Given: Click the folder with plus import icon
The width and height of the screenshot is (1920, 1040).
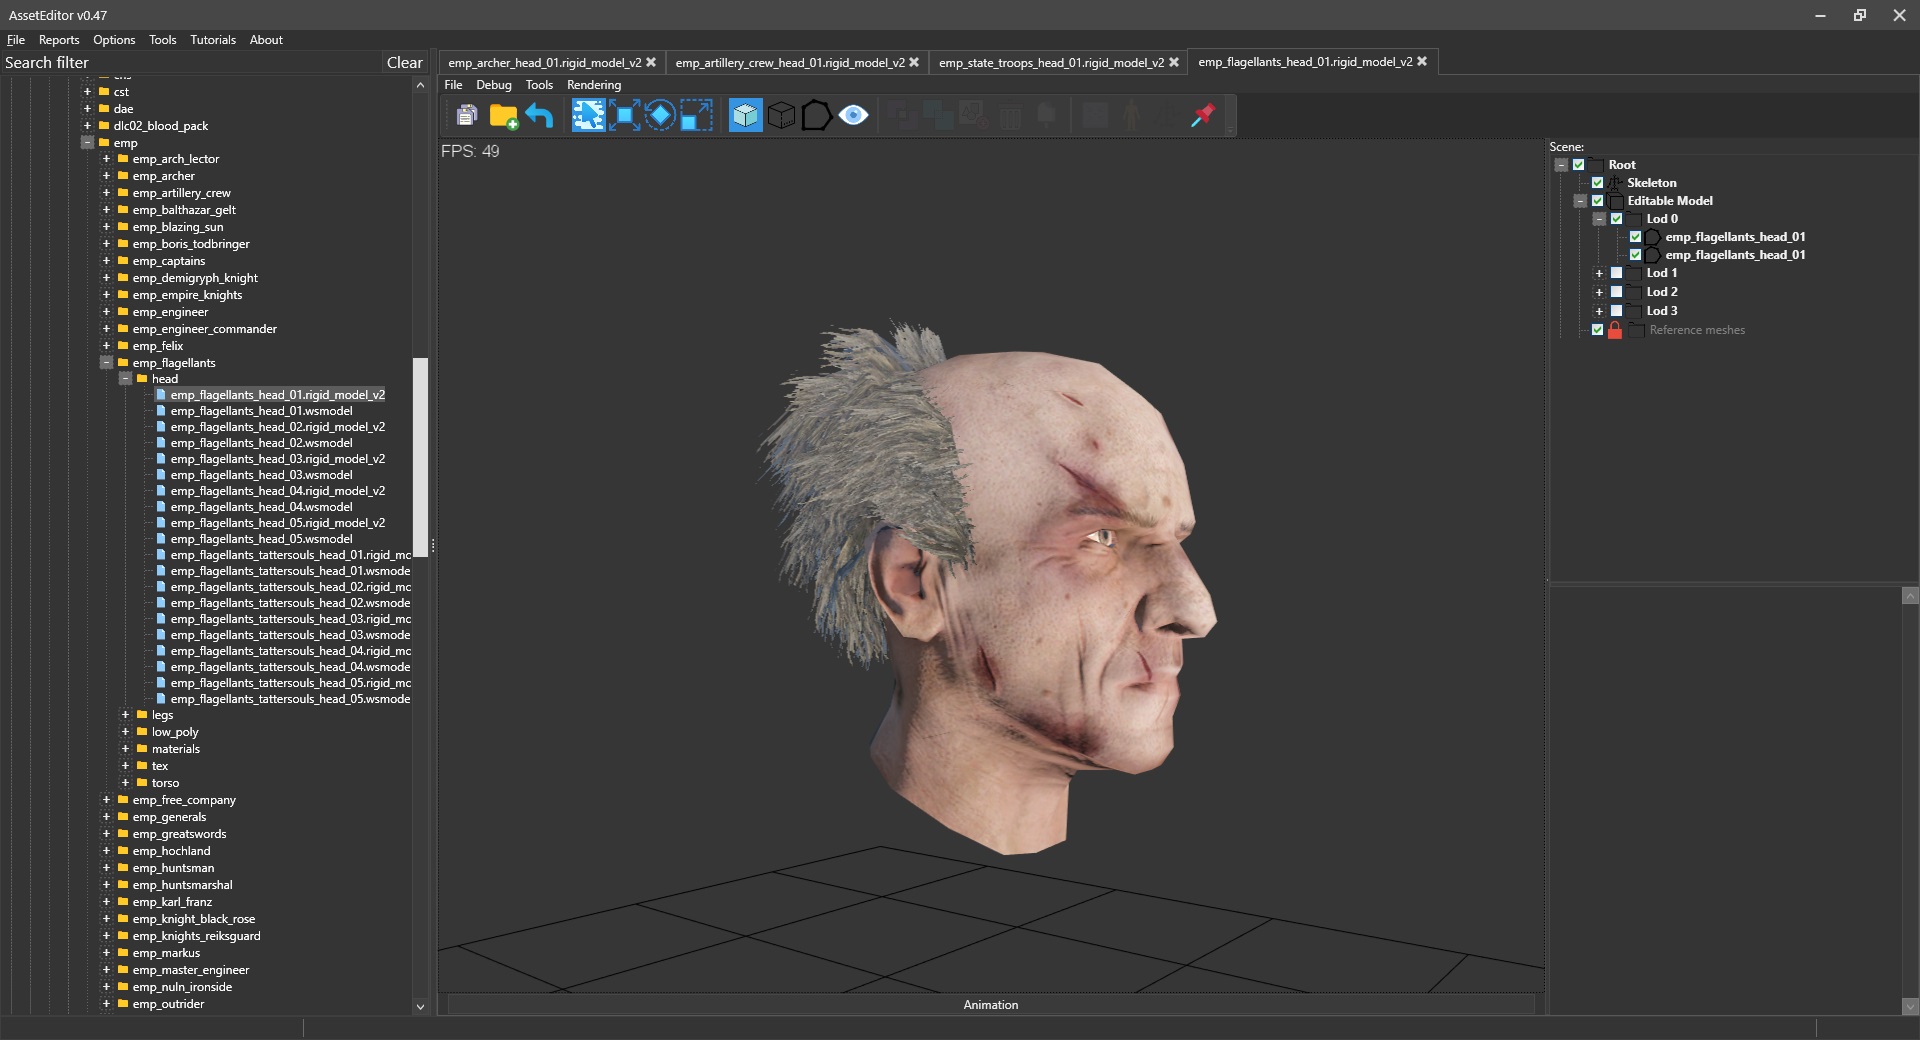Looking at the screenshot, I should pos(503,116).
